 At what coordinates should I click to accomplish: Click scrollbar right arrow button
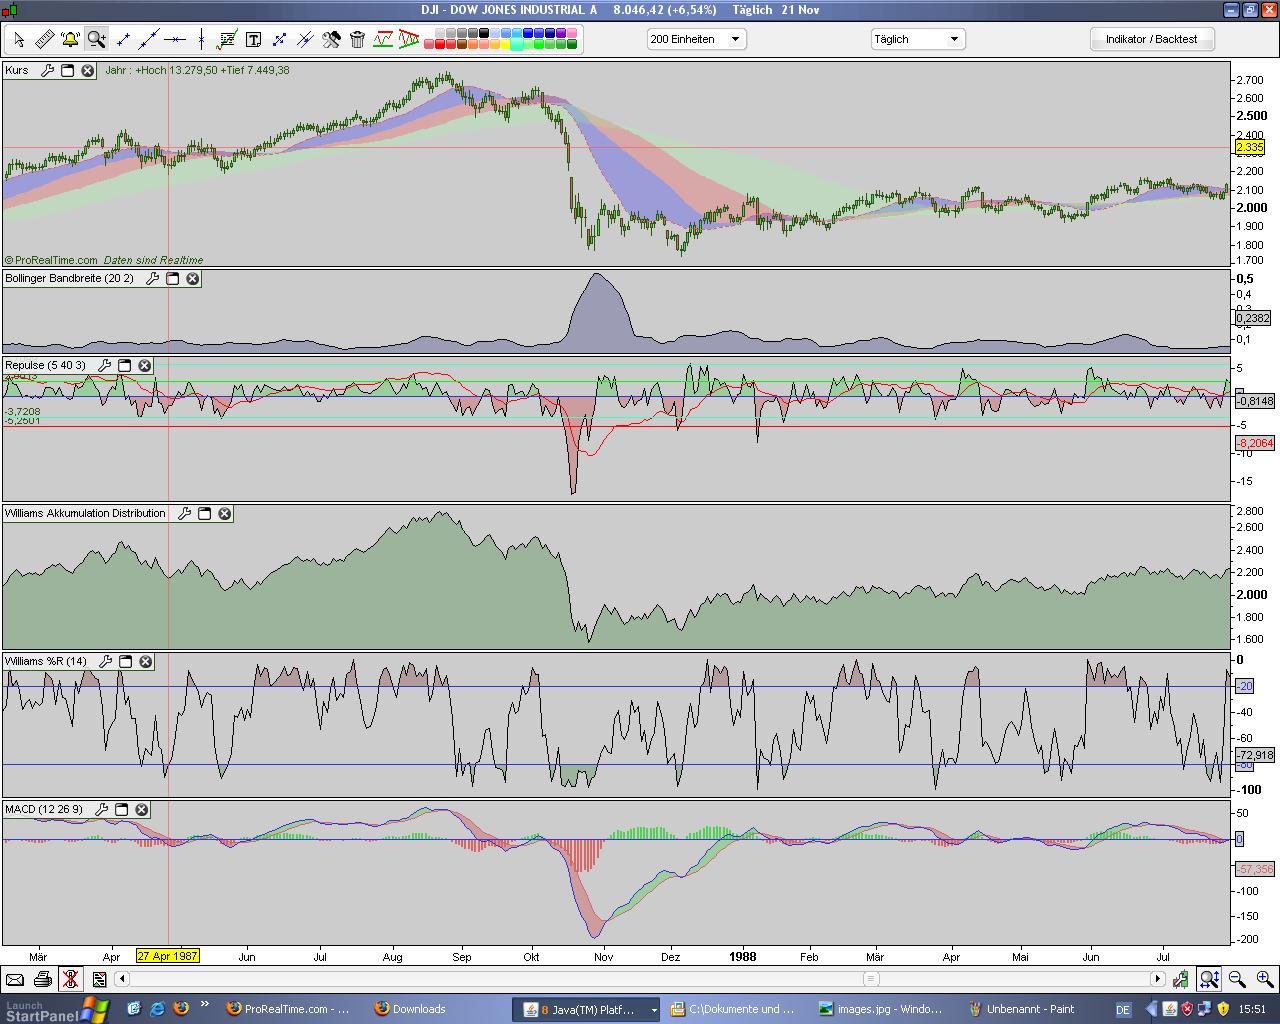(1158, 979)
